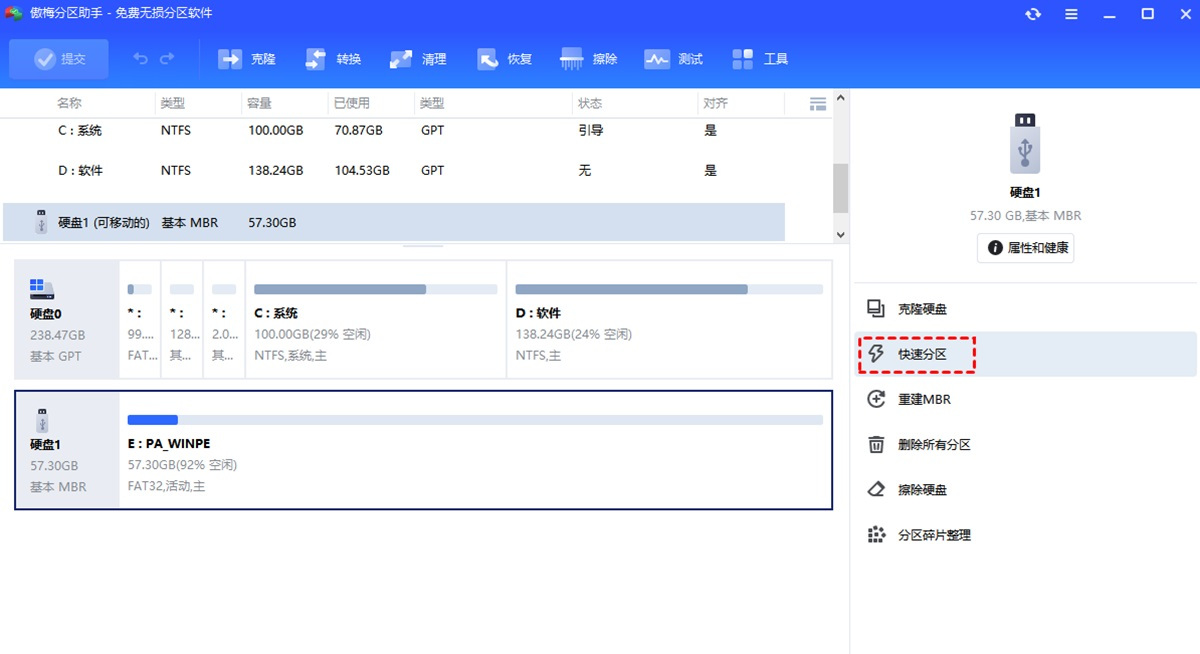Open 属性和健康 properties button
The height and width of the screenshot is (654, 1200).
[x=1025, y=248]
